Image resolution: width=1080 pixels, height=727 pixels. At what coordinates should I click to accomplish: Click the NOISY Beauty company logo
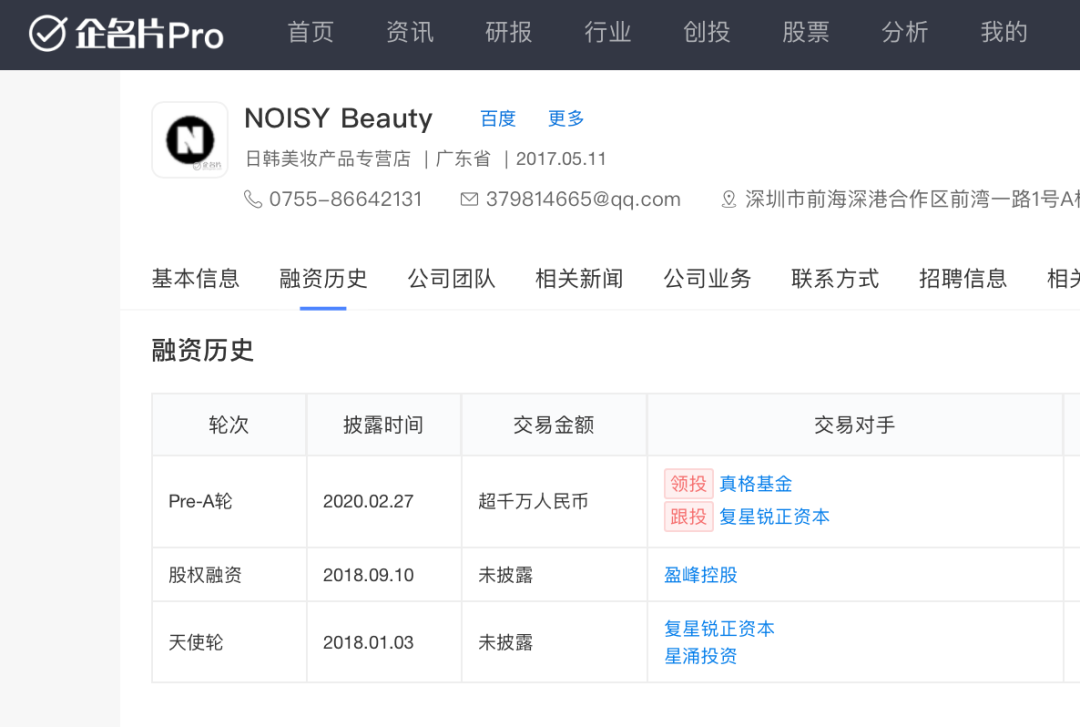190,140
